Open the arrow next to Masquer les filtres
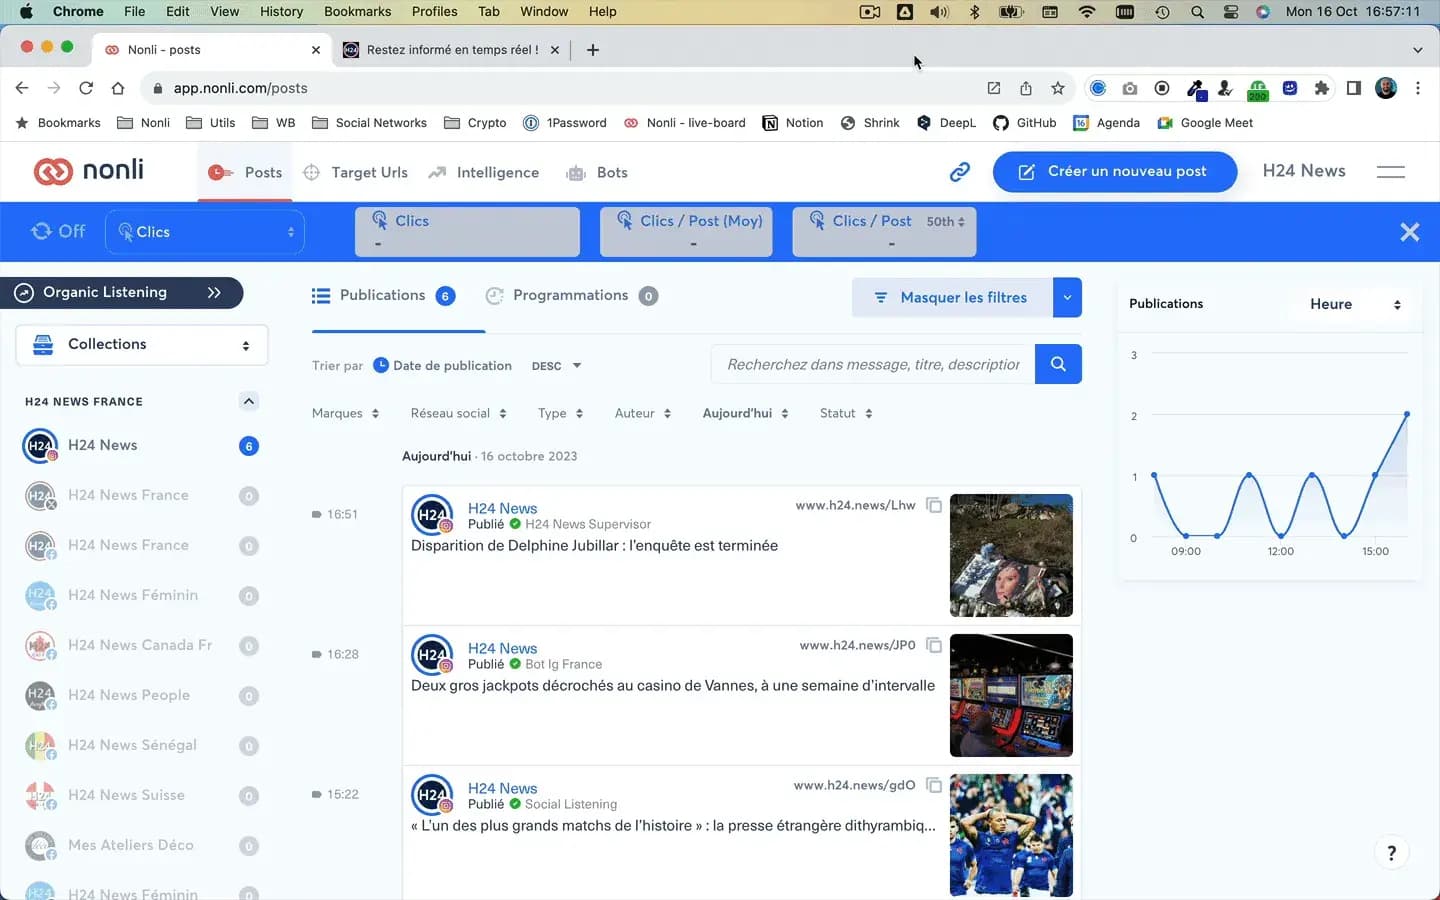Viewport: 1440px width, 900px height. coord(1067,297)
